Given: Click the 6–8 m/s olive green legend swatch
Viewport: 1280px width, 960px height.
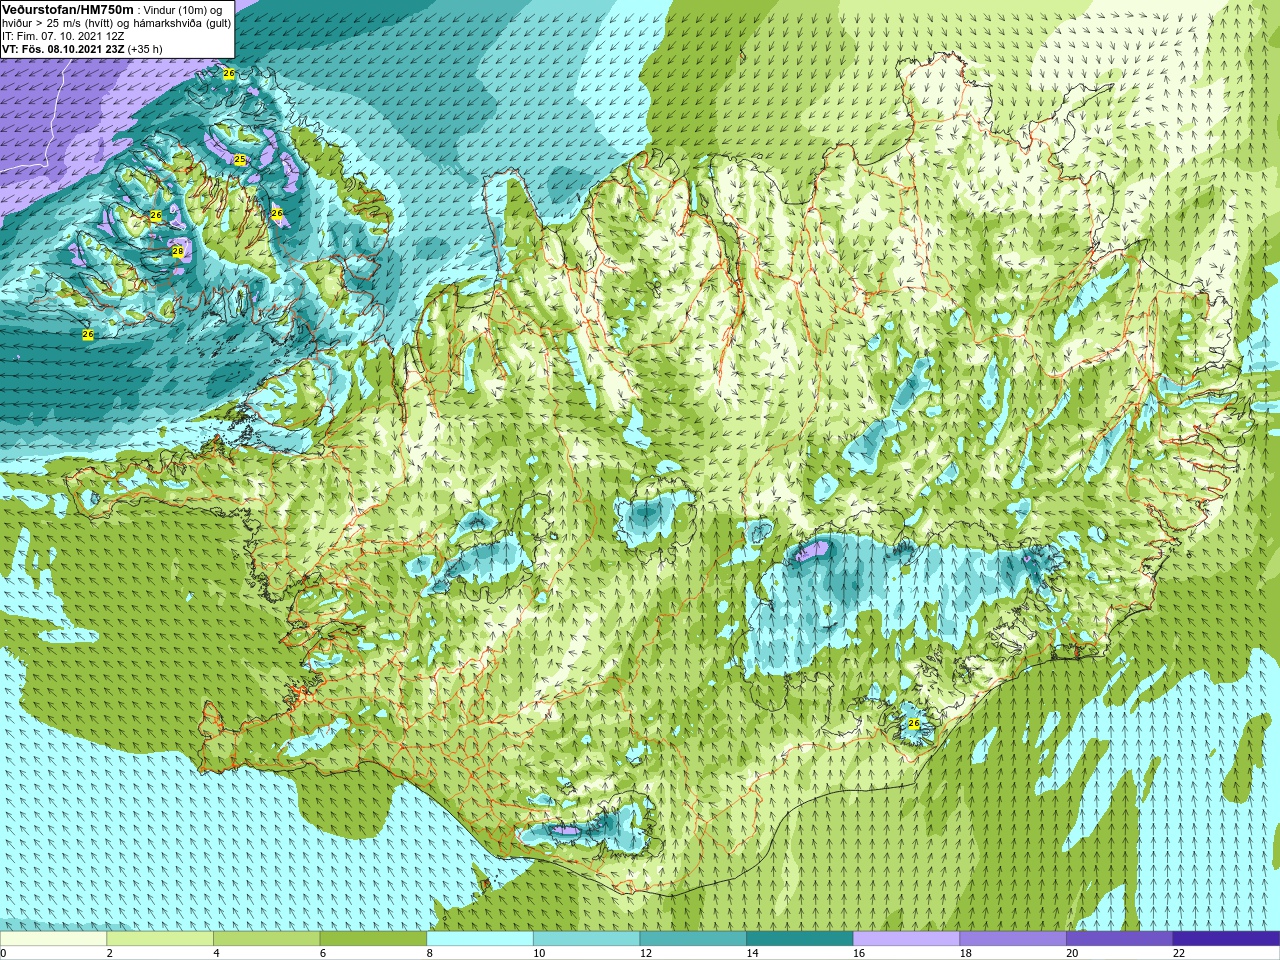Looking at the screenshot, I should tap(373, 939).
